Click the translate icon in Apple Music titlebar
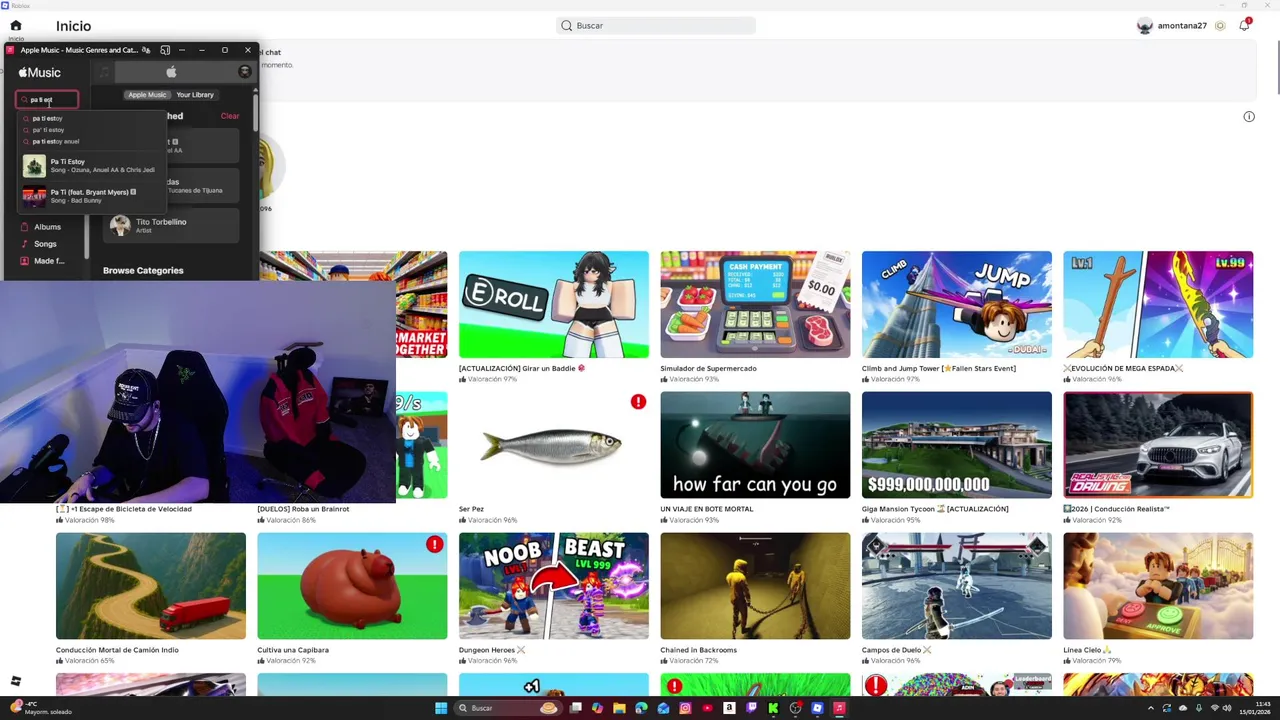 146,50
